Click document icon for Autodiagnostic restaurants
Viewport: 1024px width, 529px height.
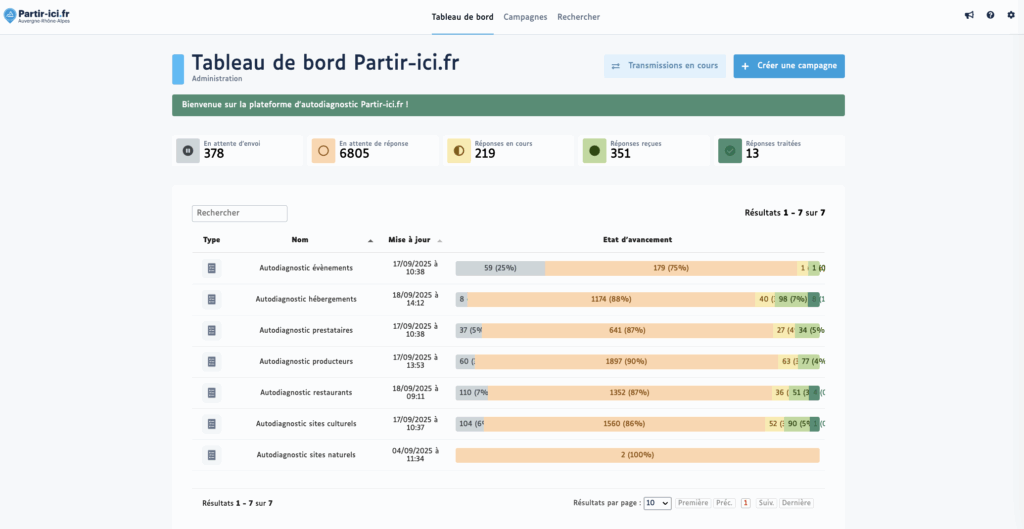[211, 393]
